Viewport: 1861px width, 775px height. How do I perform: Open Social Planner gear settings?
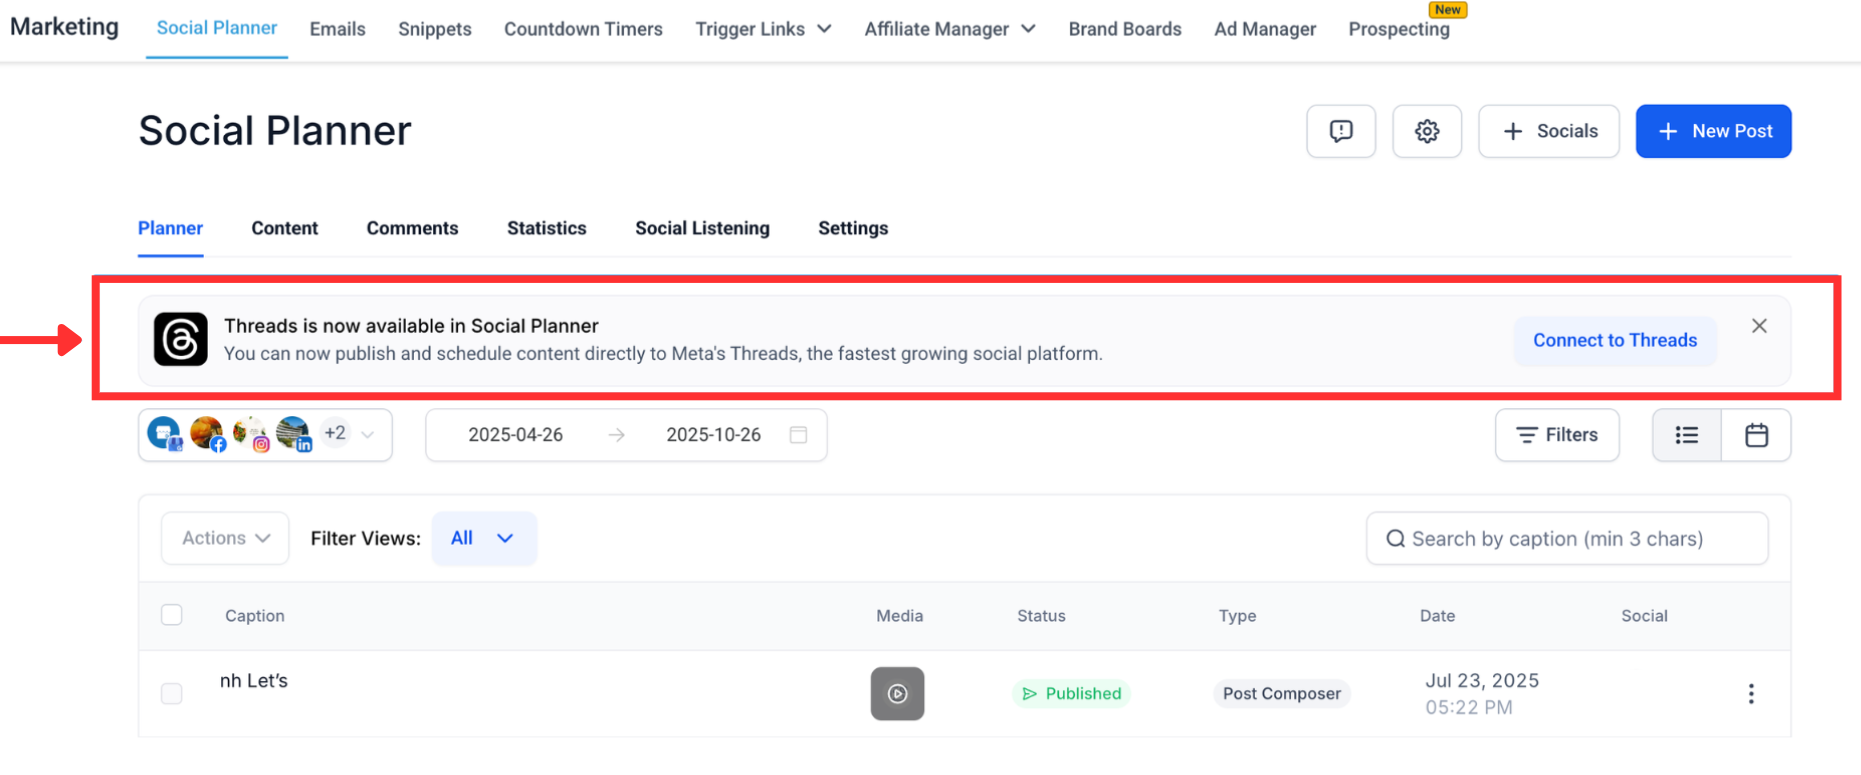click(x=1426, y=131)
